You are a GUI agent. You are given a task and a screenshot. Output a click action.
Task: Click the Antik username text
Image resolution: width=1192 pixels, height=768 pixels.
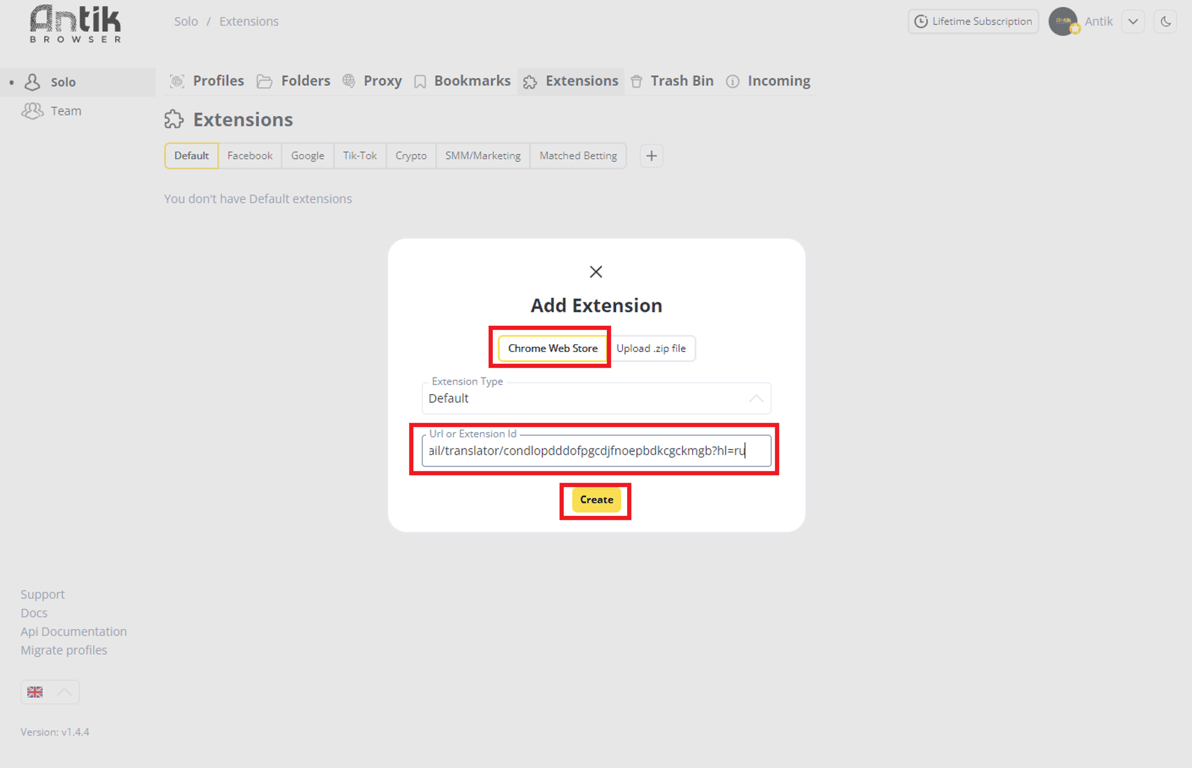tap(1098, 21)
